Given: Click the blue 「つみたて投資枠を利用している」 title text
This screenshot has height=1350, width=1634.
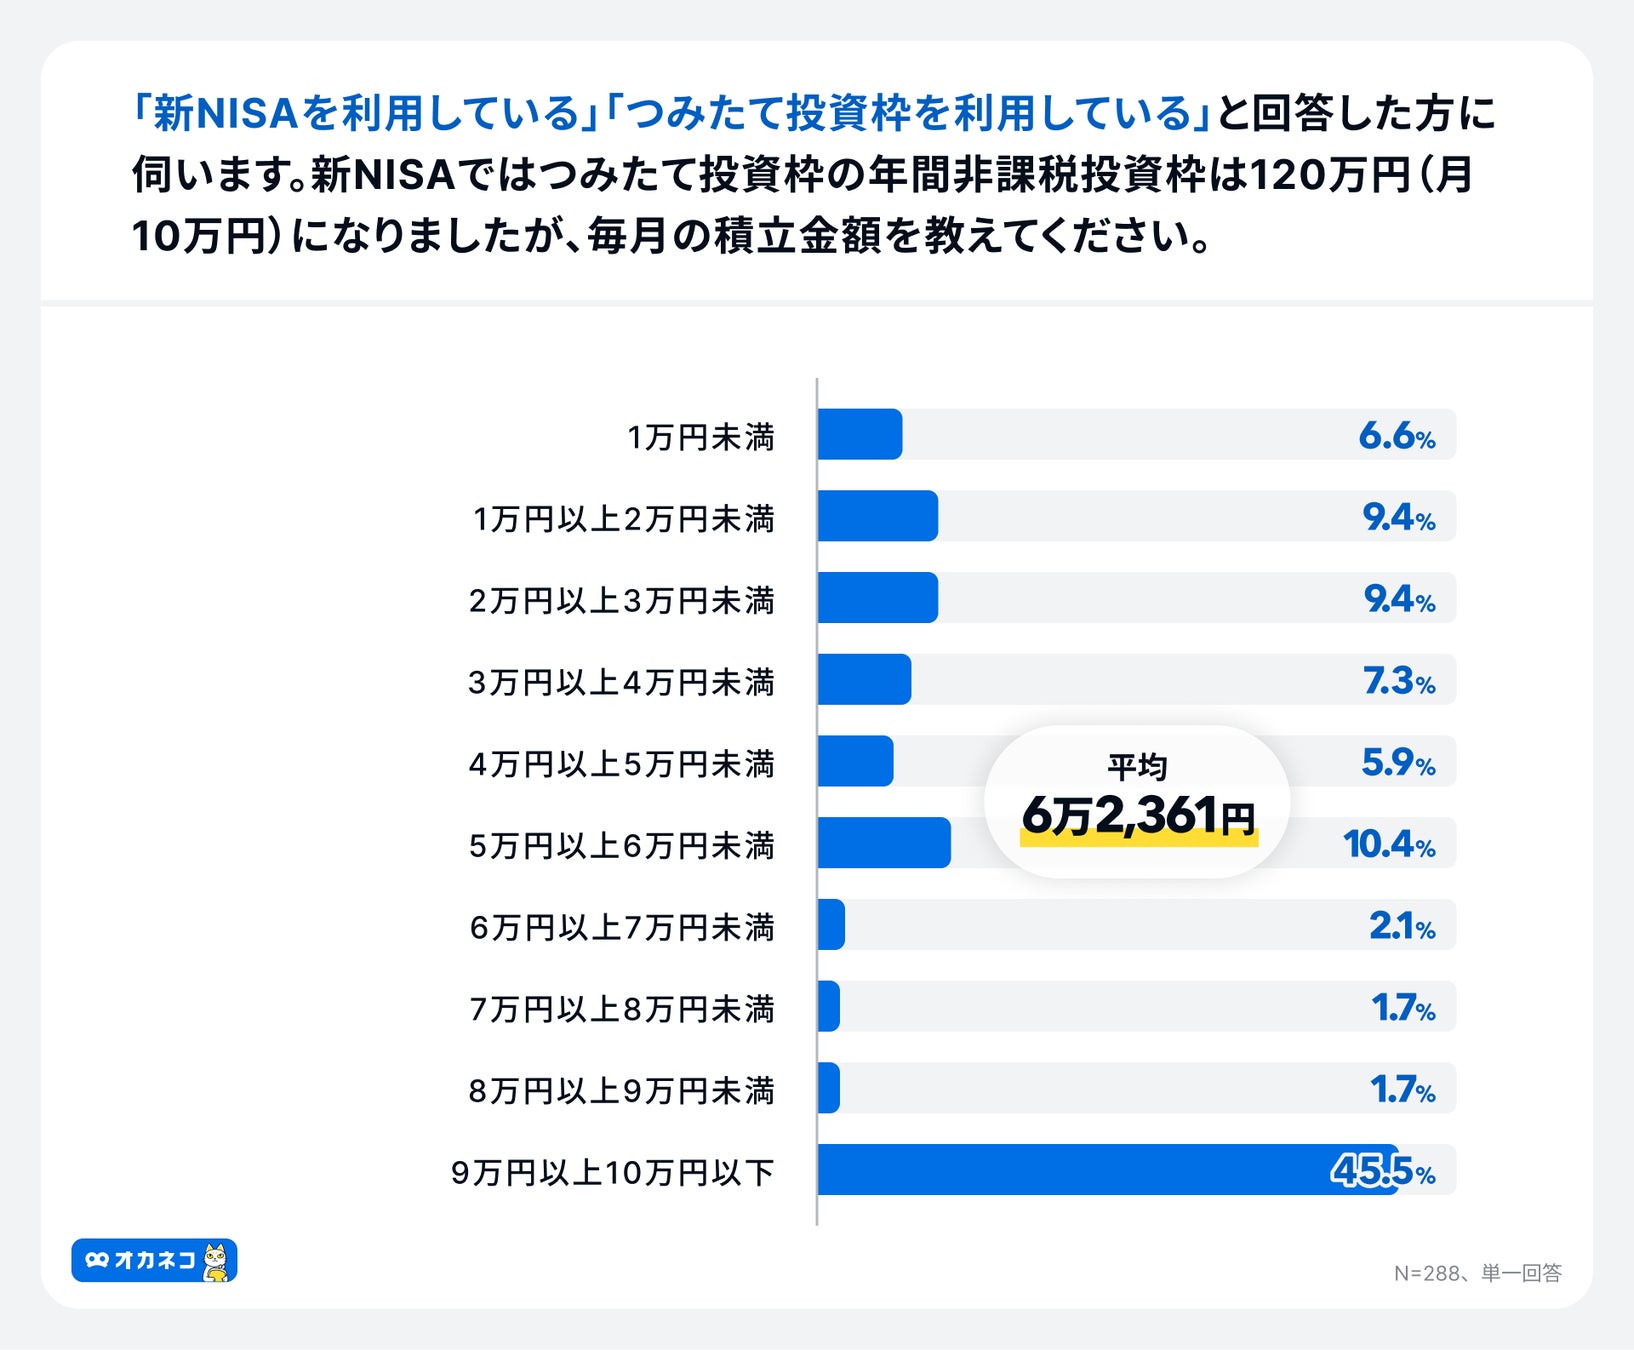Looking at the screenshot, I should pyautogui.click(x=908, y=113).
